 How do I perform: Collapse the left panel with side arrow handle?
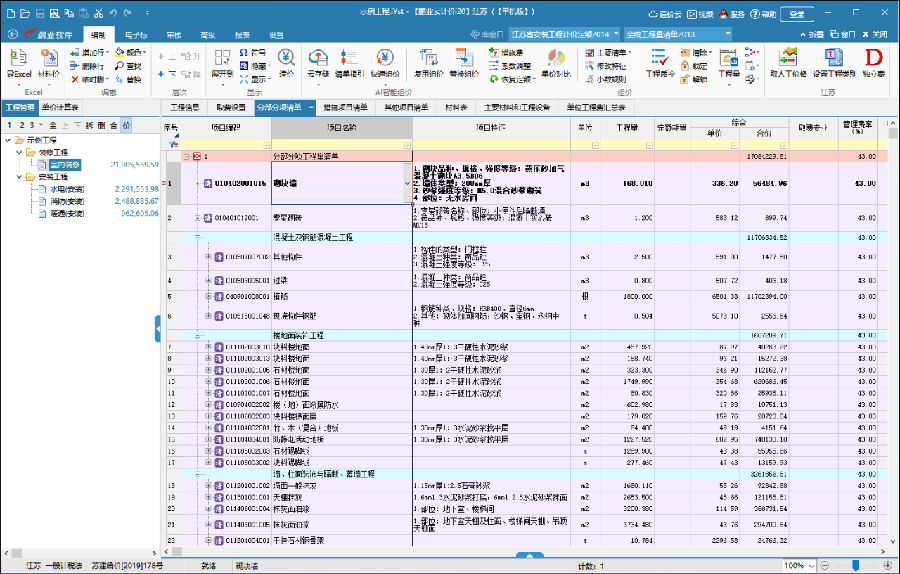point(157,327)
